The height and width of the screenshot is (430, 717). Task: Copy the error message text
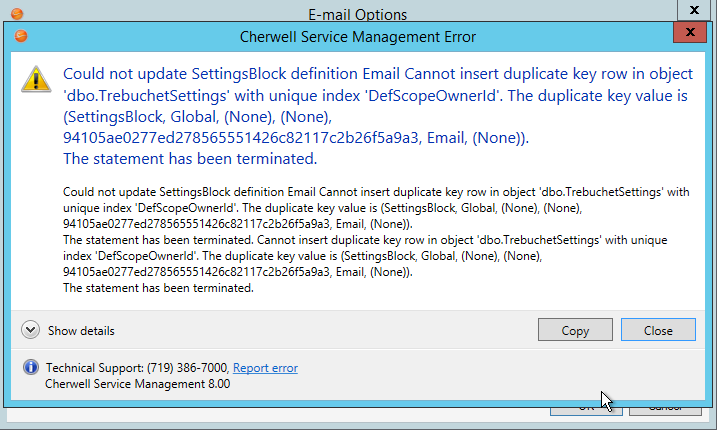coord(575,330)
